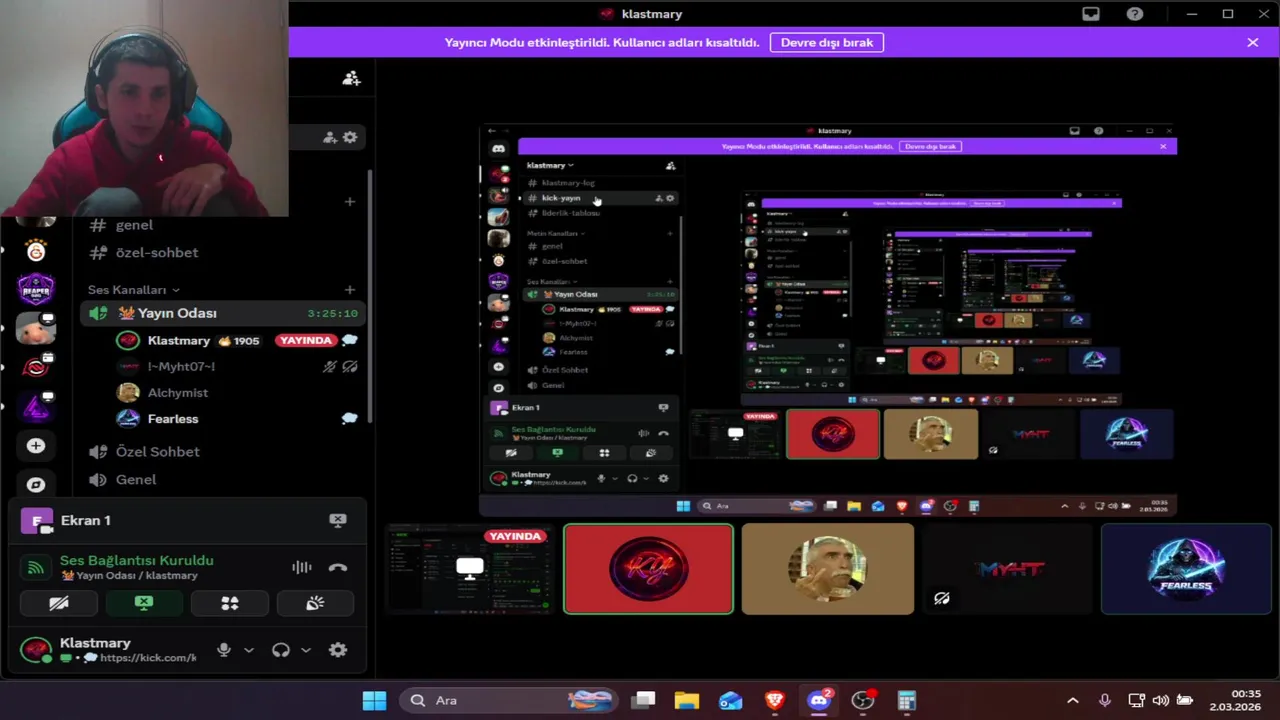The image size is (1280, 720).
Task: Collapse the Ses Kanalları category
Action: 133,290
